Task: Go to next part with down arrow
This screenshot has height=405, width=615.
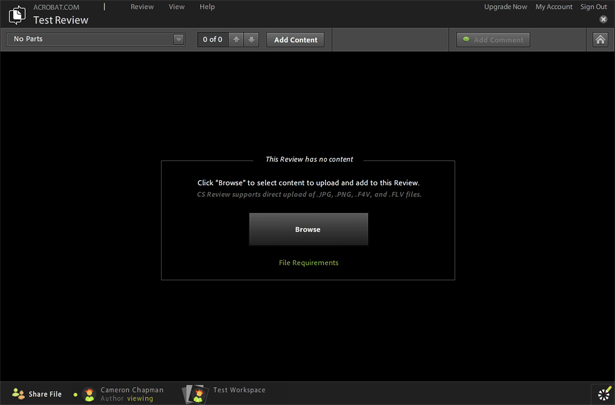Action: pyautogui.click(x=251, y=40)
